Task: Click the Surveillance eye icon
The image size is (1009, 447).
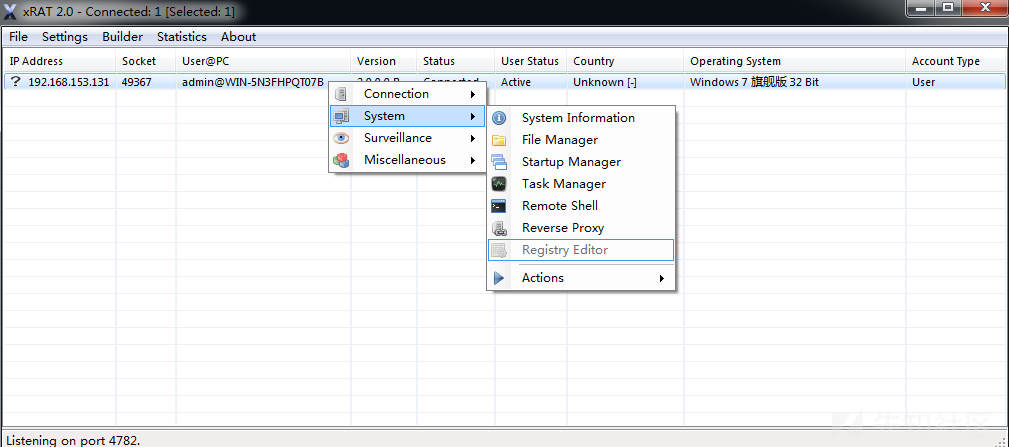Action: tap(341, 138)
